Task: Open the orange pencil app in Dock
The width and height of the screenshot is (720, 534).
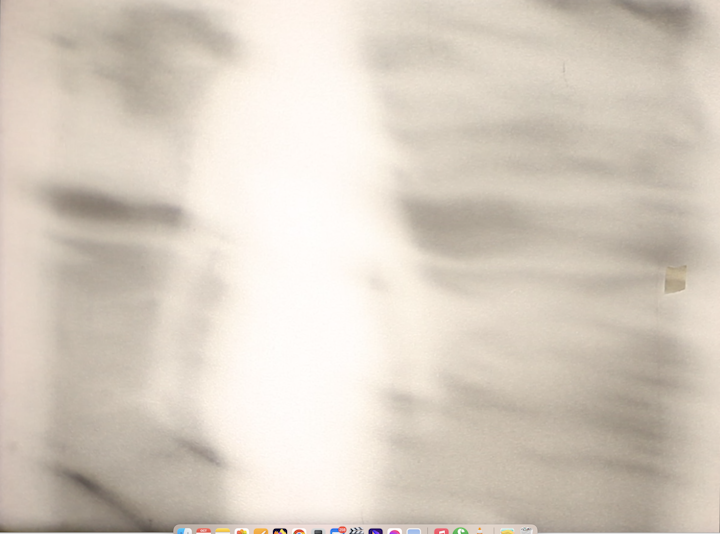Action: pos(260,531)
